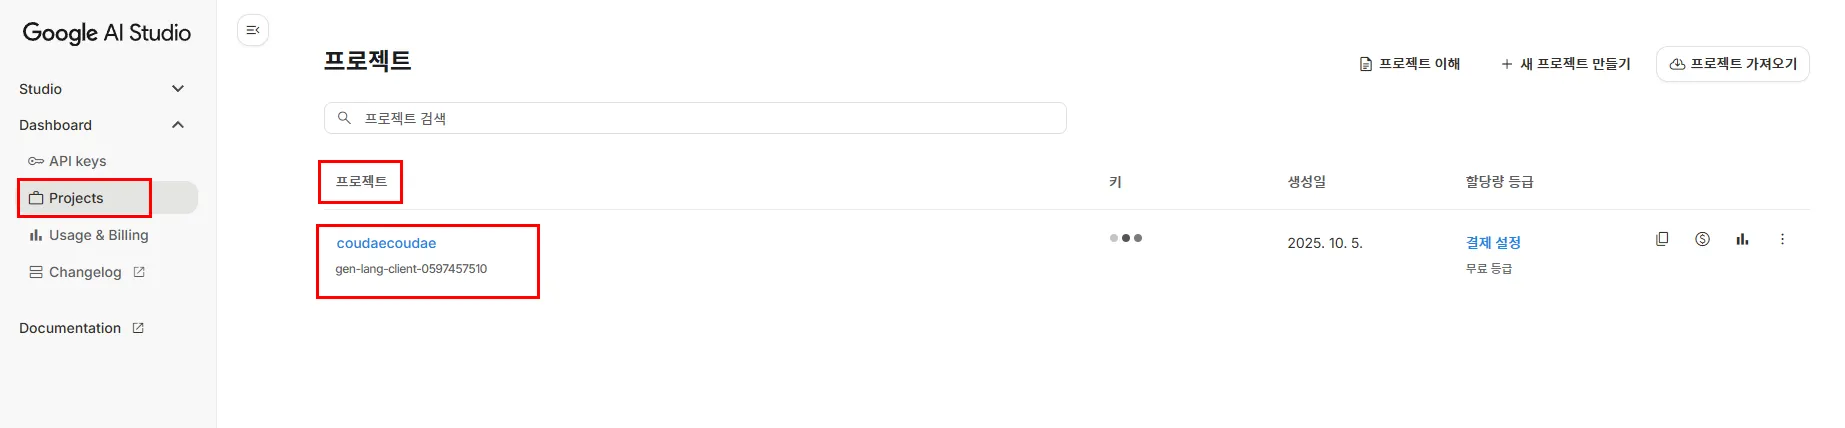Focus the 프로젝트 검색 search field
1845x428 pixels.
pyautogui.click(x=700, y=118)
